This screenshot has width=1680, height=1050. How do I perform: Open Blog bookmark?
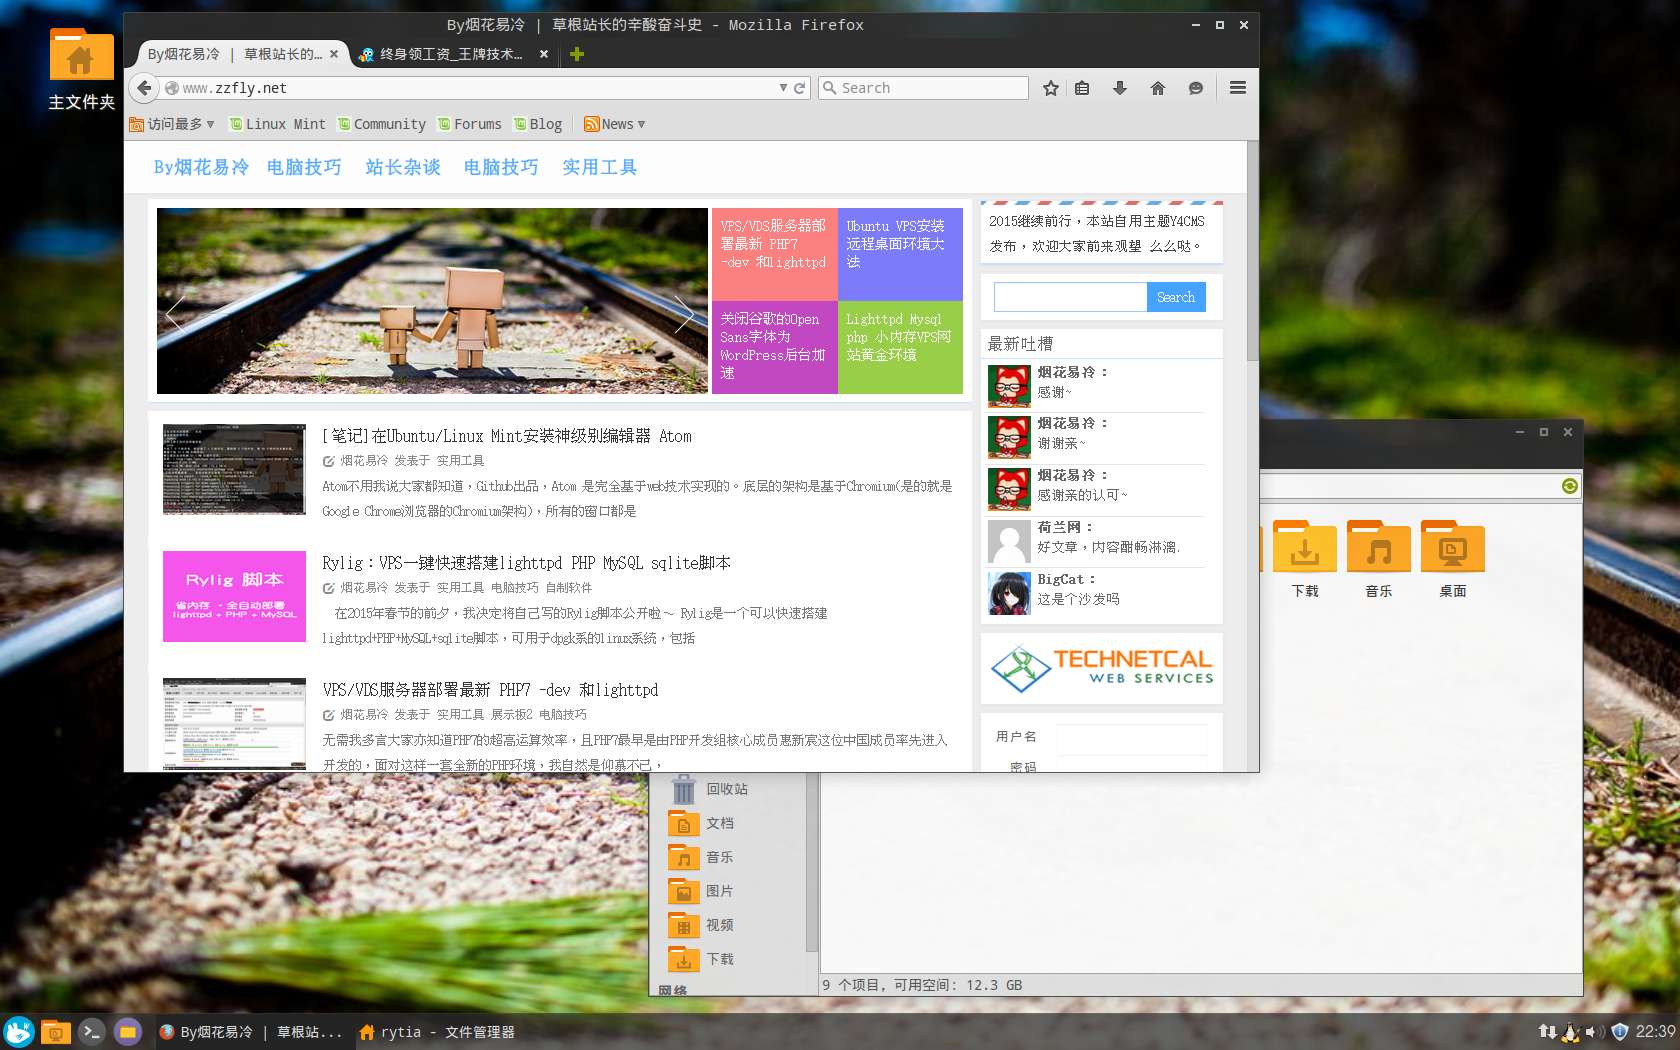pos(538,124)
